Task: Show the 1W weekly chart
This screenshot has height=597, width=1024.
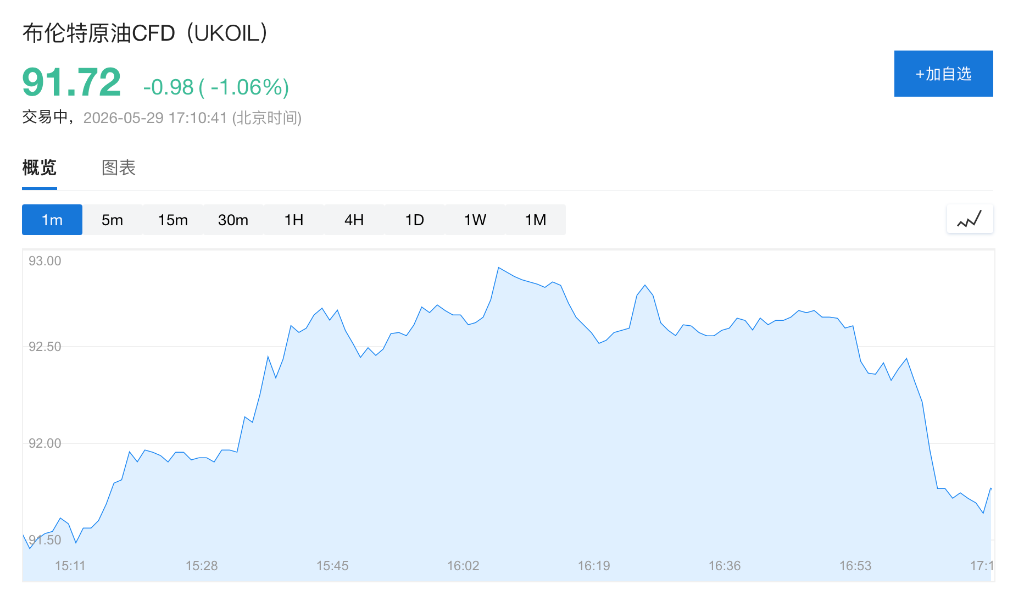Action: [x=475, y=219]
